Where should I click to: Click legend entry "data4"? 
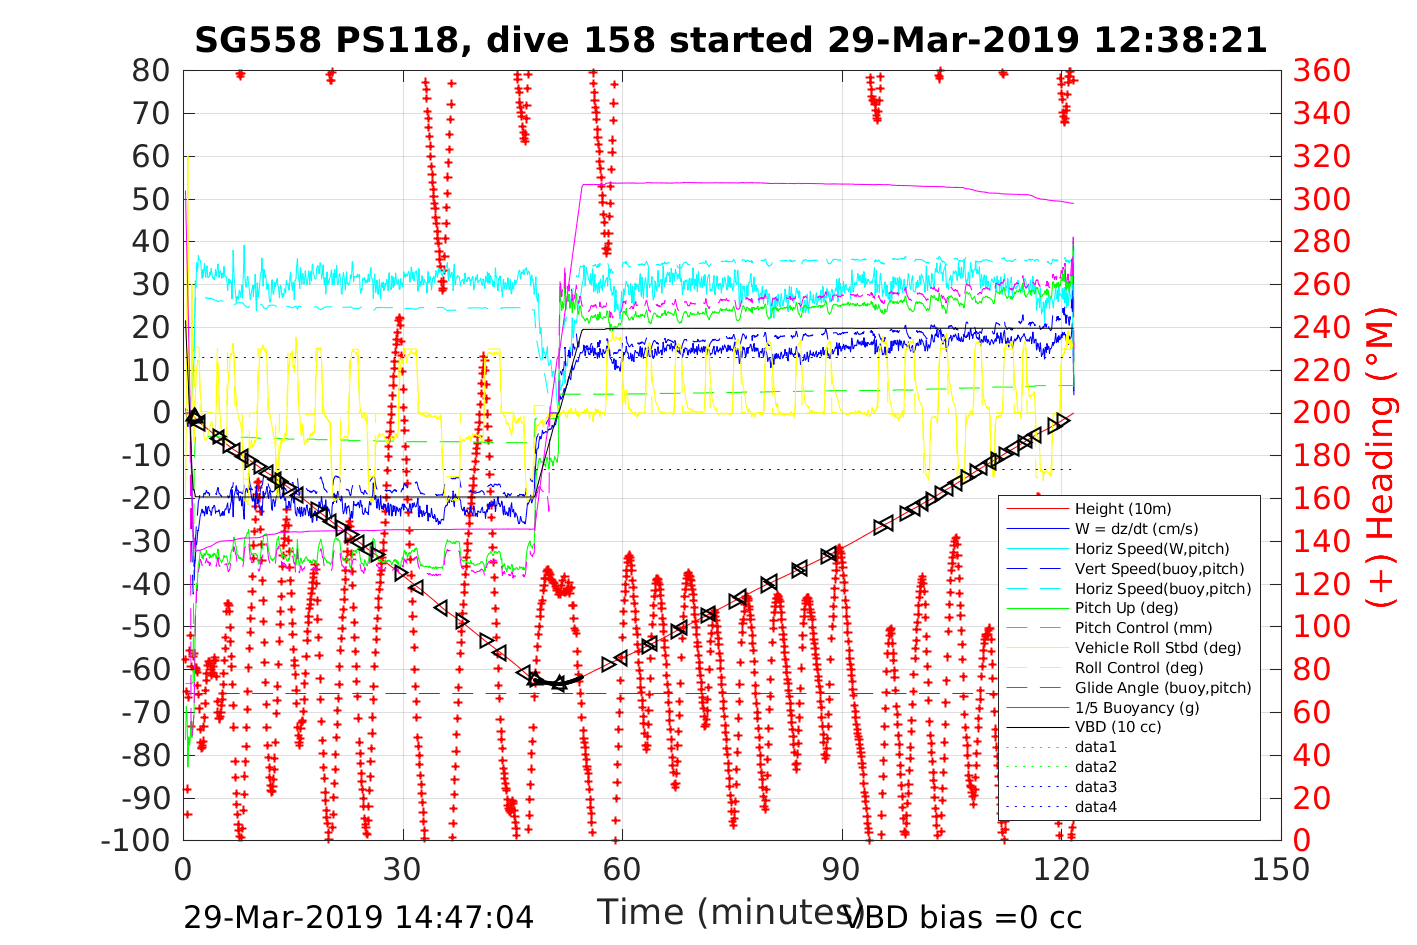1096,807
